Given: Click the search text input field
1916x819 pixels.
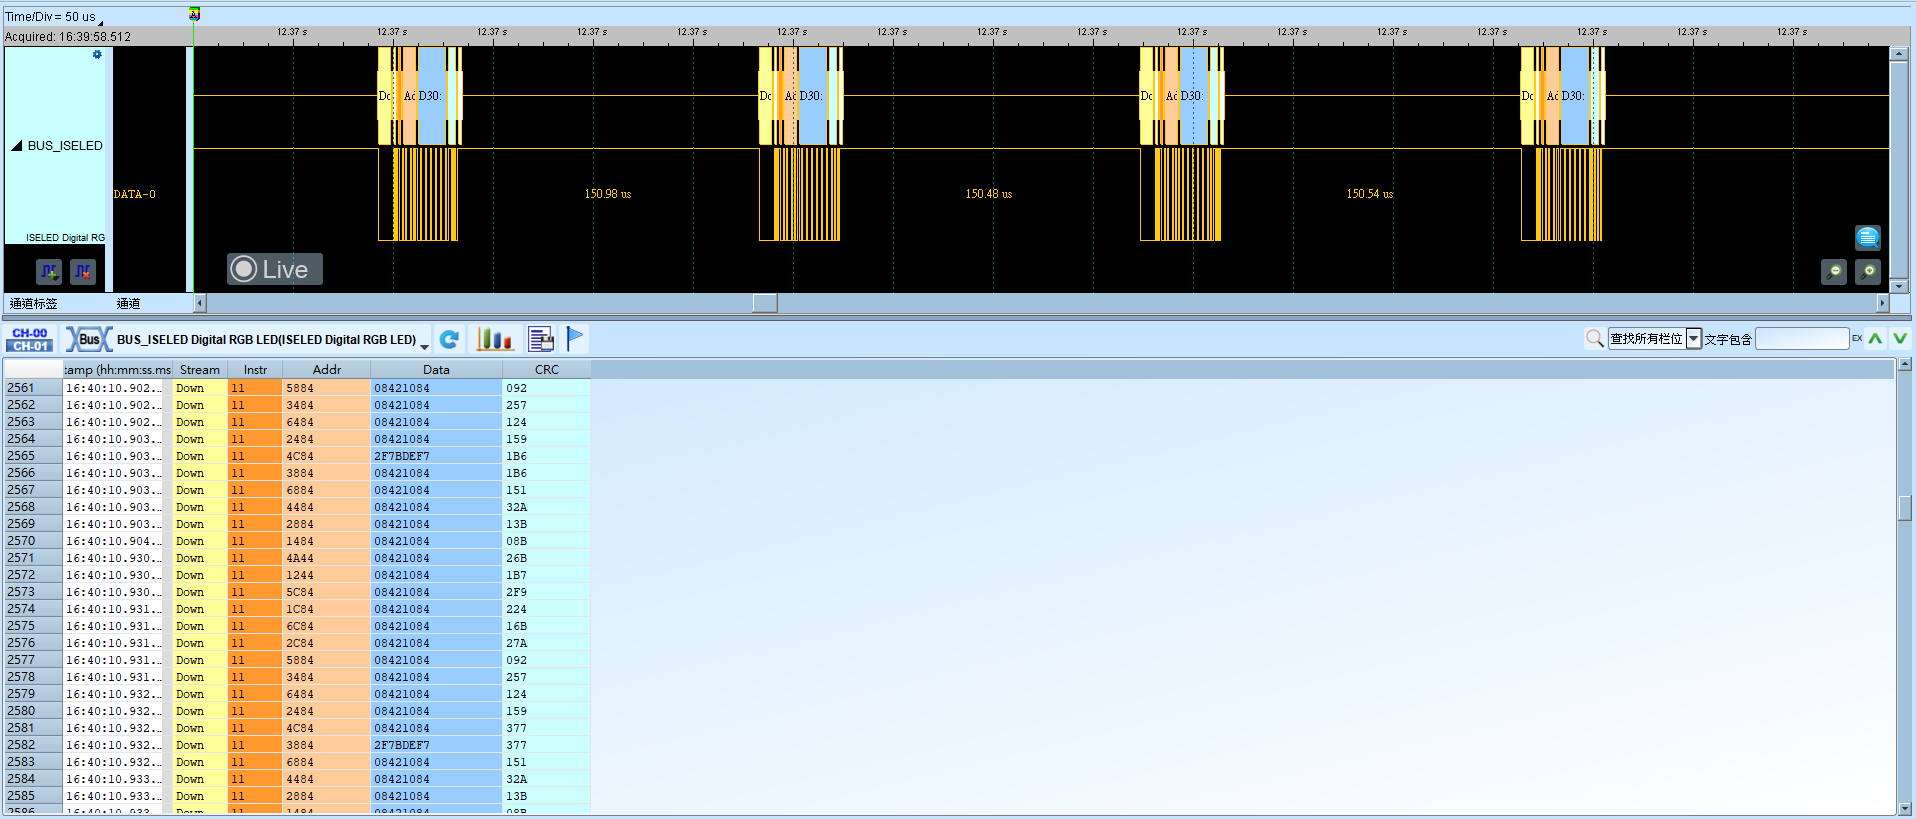Looking at the screenshot, I should click(1802, 339).
